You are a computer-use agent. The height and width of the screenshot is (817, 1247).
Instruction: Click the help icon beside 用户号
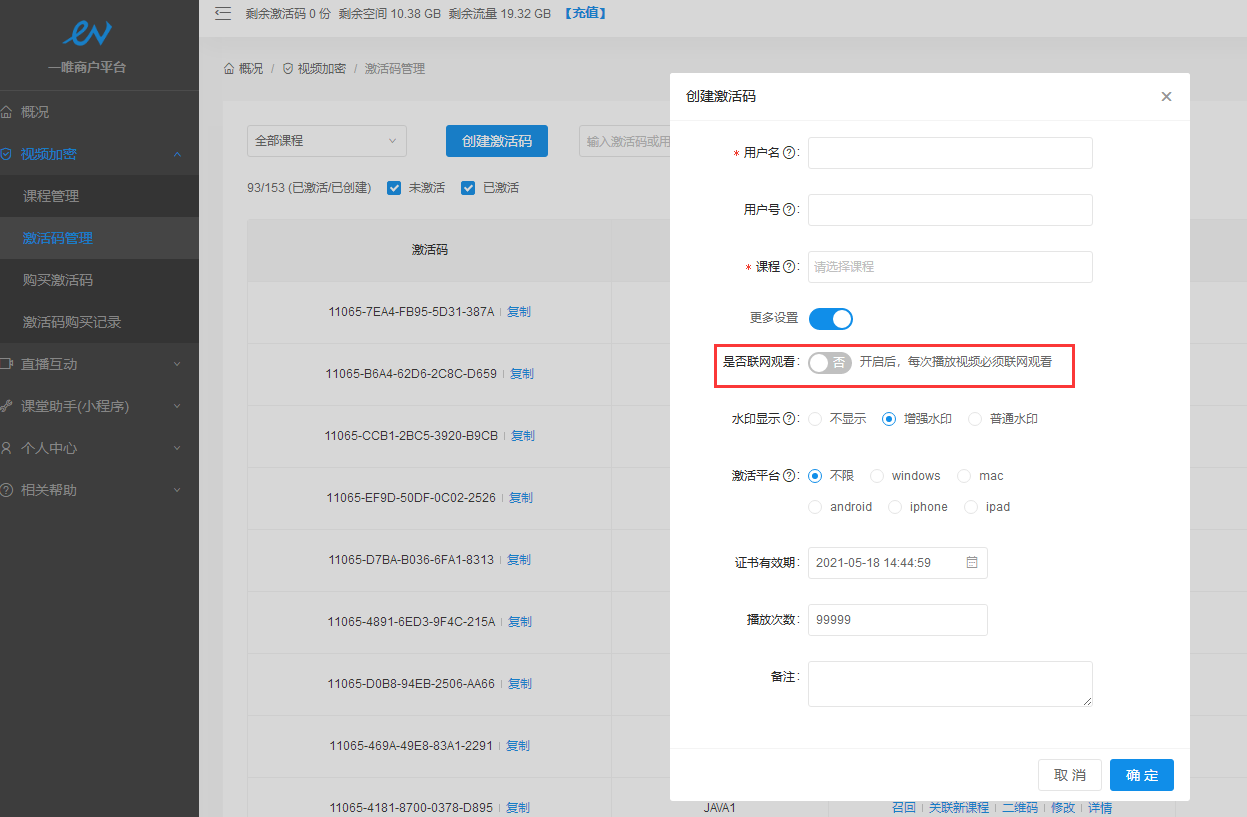pos(789,210)
